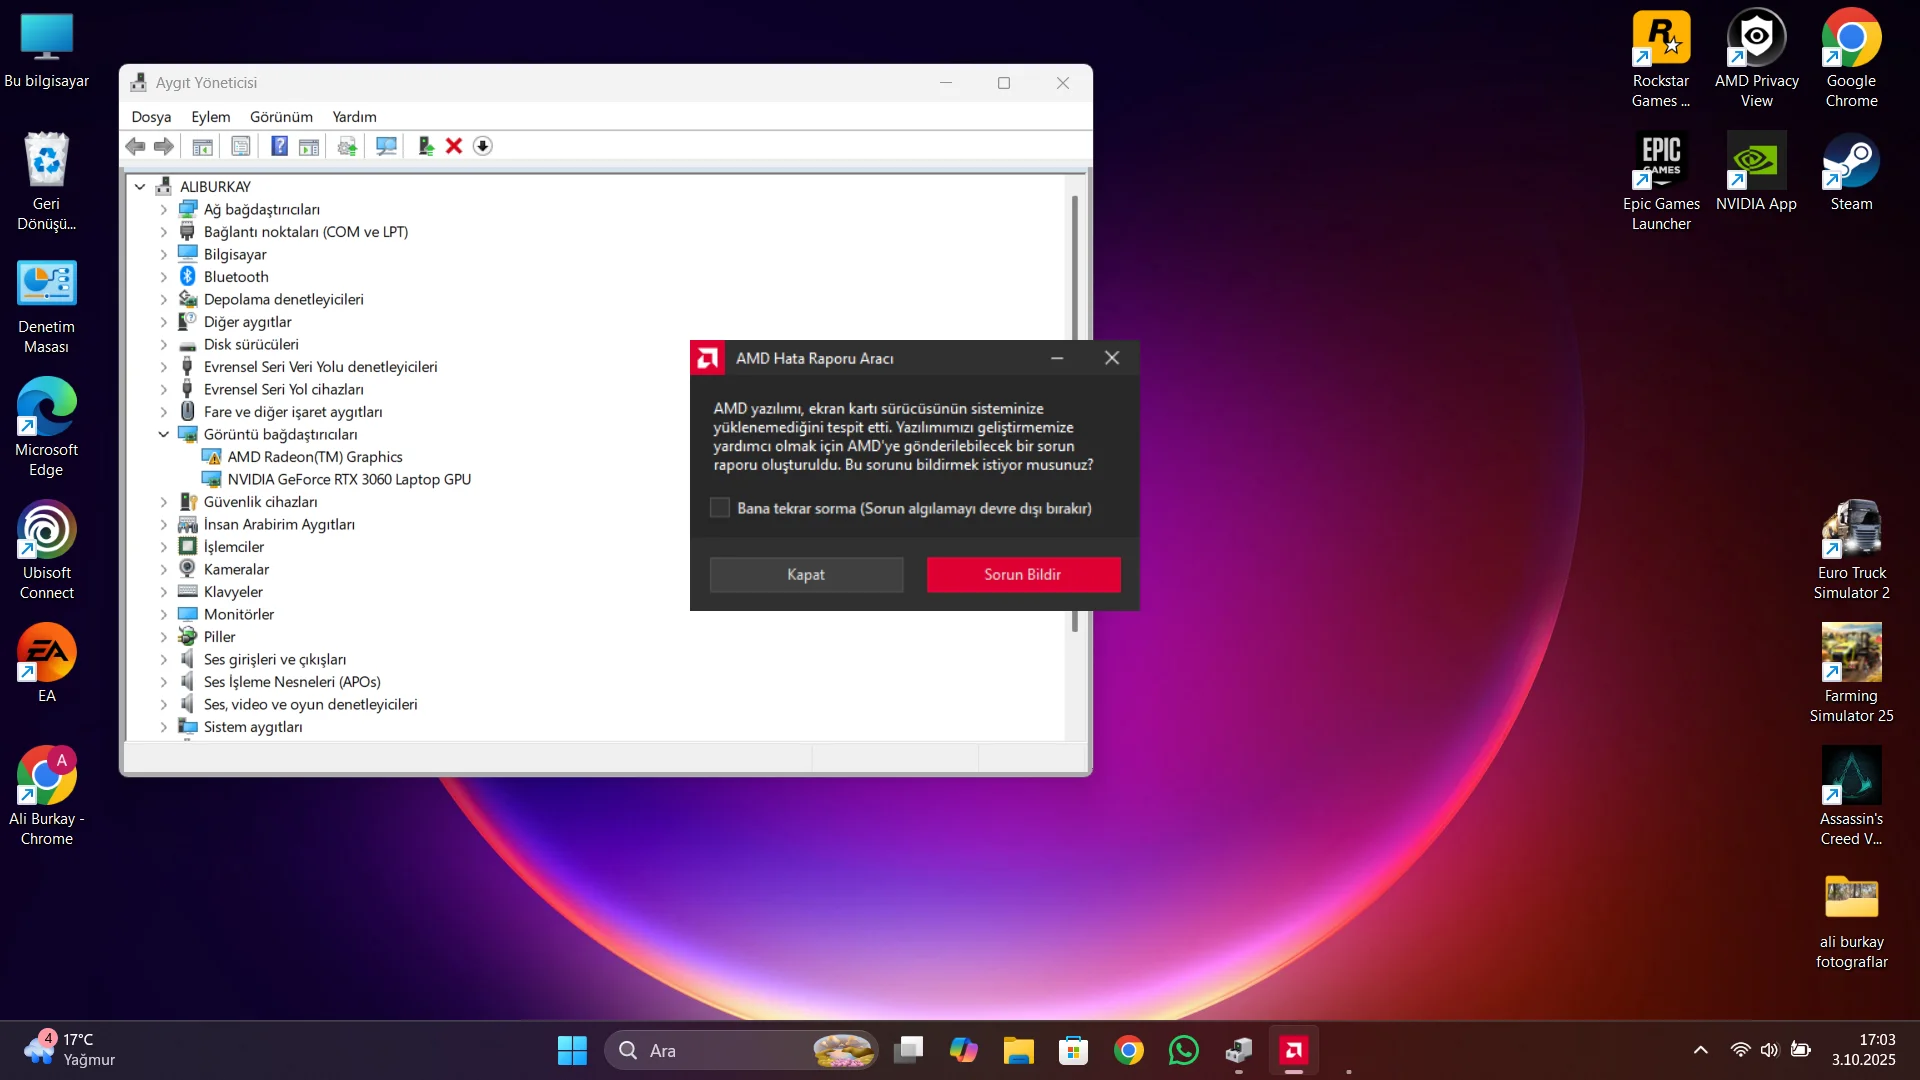
Task: Open WhatsApp from the taskbar
Action: (x=1184, y=1051)
